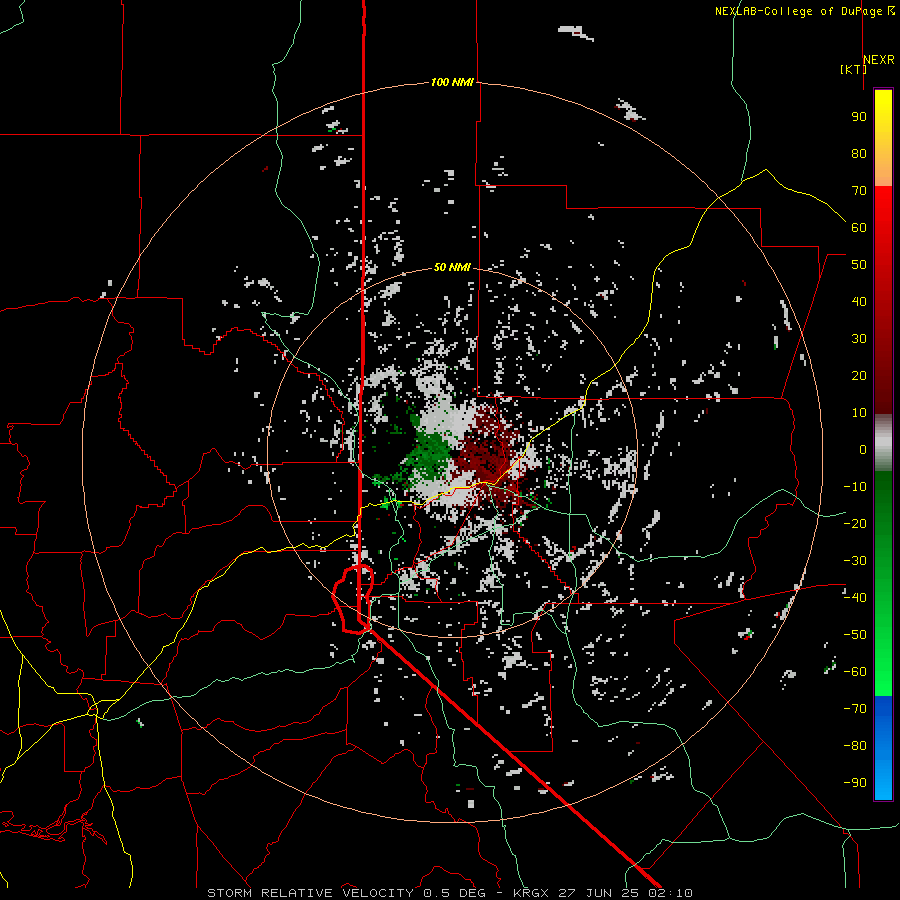This screenshot has width=900, height=900.
Task: Click the 90 value on velocity scale
Action: click(859, 117)
